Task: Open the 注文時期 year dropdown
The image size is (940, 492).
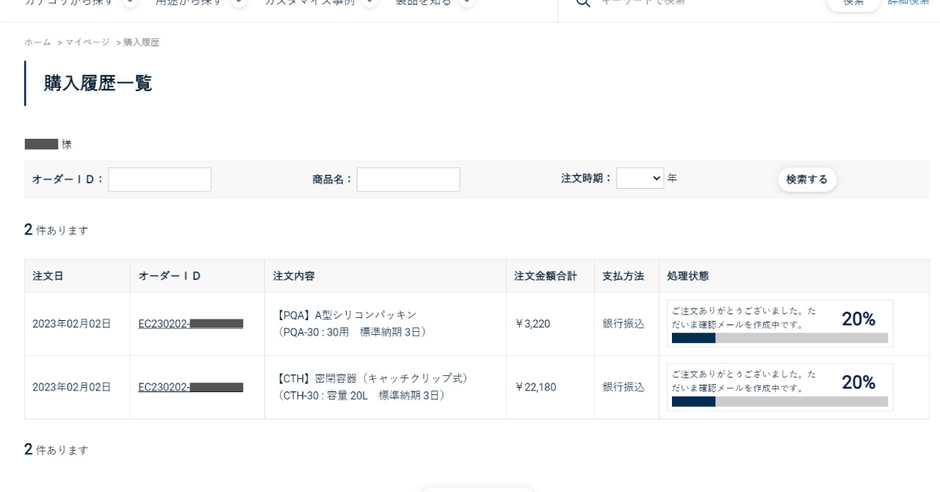Action: pos(640,179)
